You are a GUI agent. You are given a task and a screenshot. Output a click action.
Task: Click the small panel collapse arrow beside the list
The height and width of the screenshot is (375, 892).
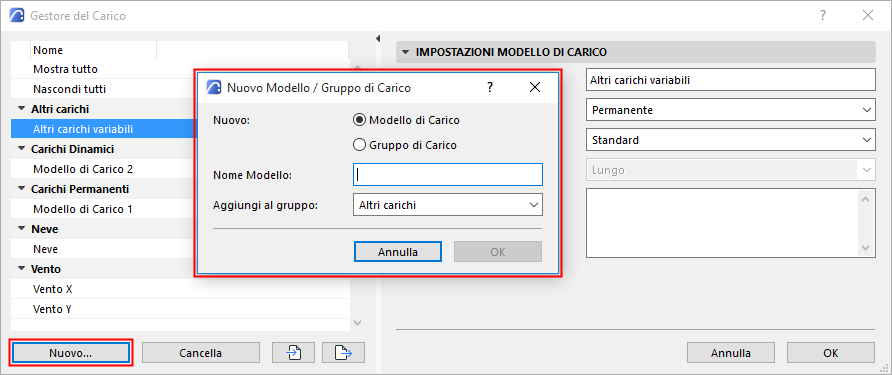(378, 39)
